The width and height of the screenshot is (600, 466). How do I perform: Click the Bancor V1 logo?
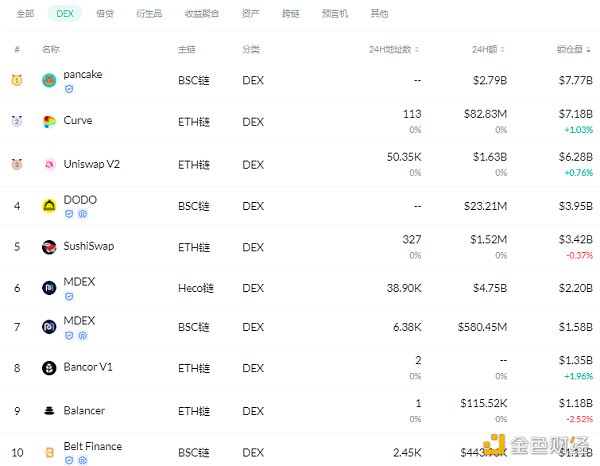coord(49,368)
